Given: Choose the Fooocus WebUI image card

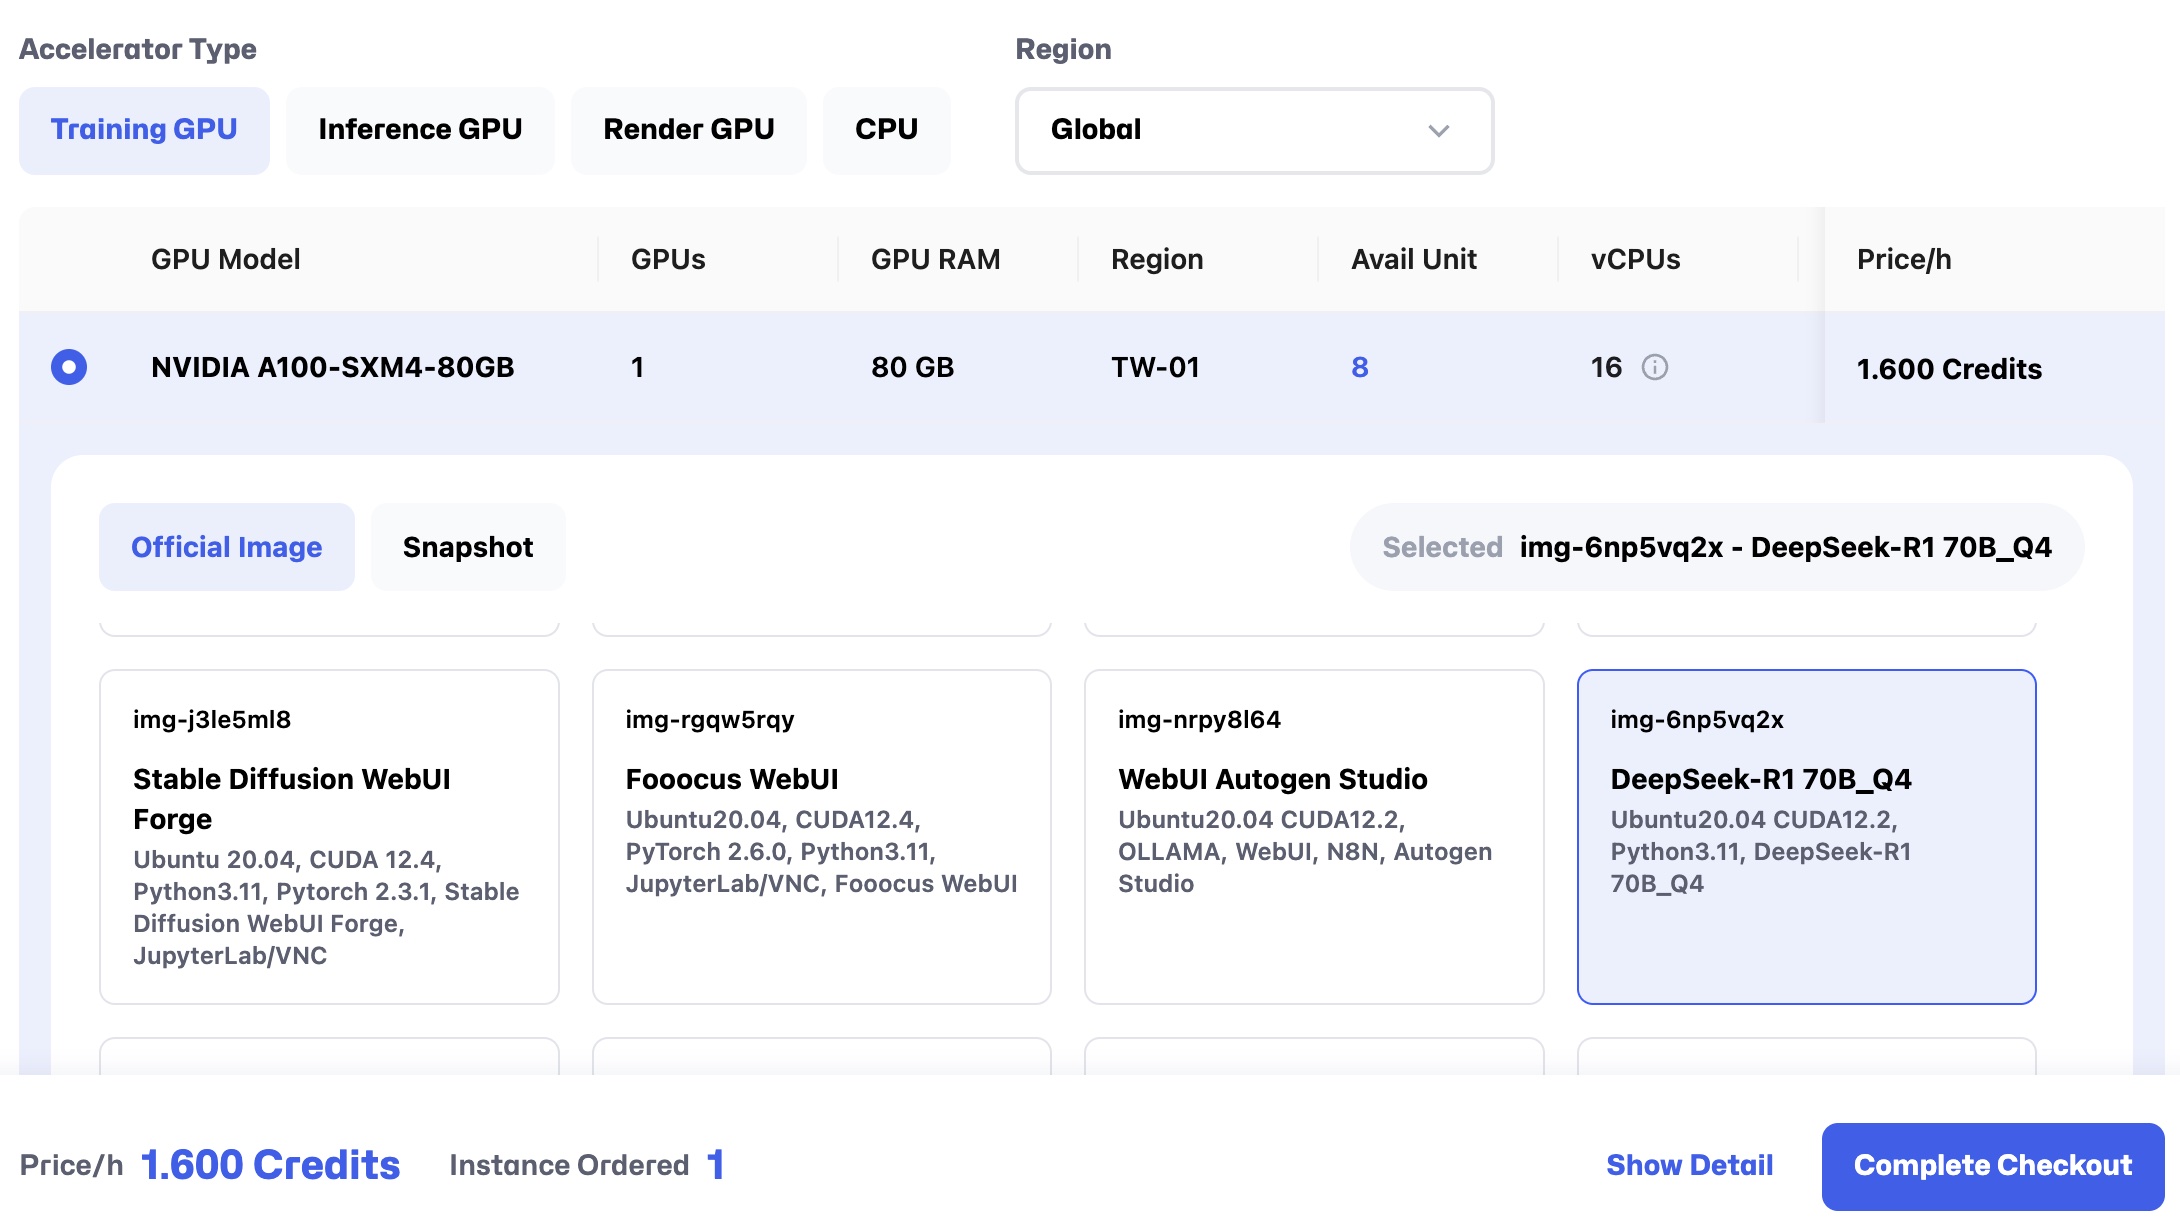Looking at the screenshot, I should (821, 836).
